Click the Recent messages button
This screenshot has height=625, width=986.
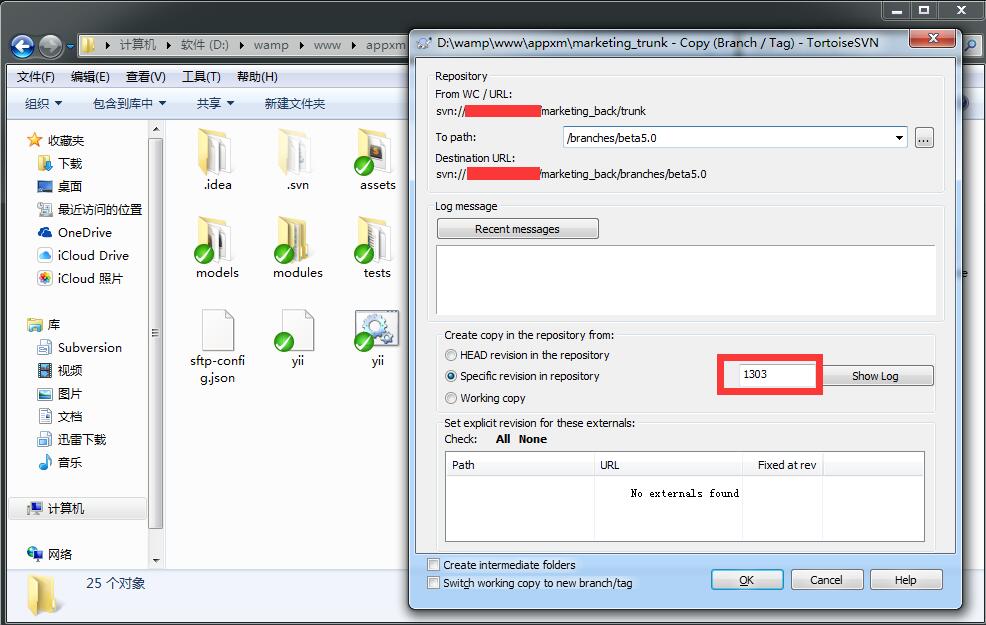(x=518, y=229)
